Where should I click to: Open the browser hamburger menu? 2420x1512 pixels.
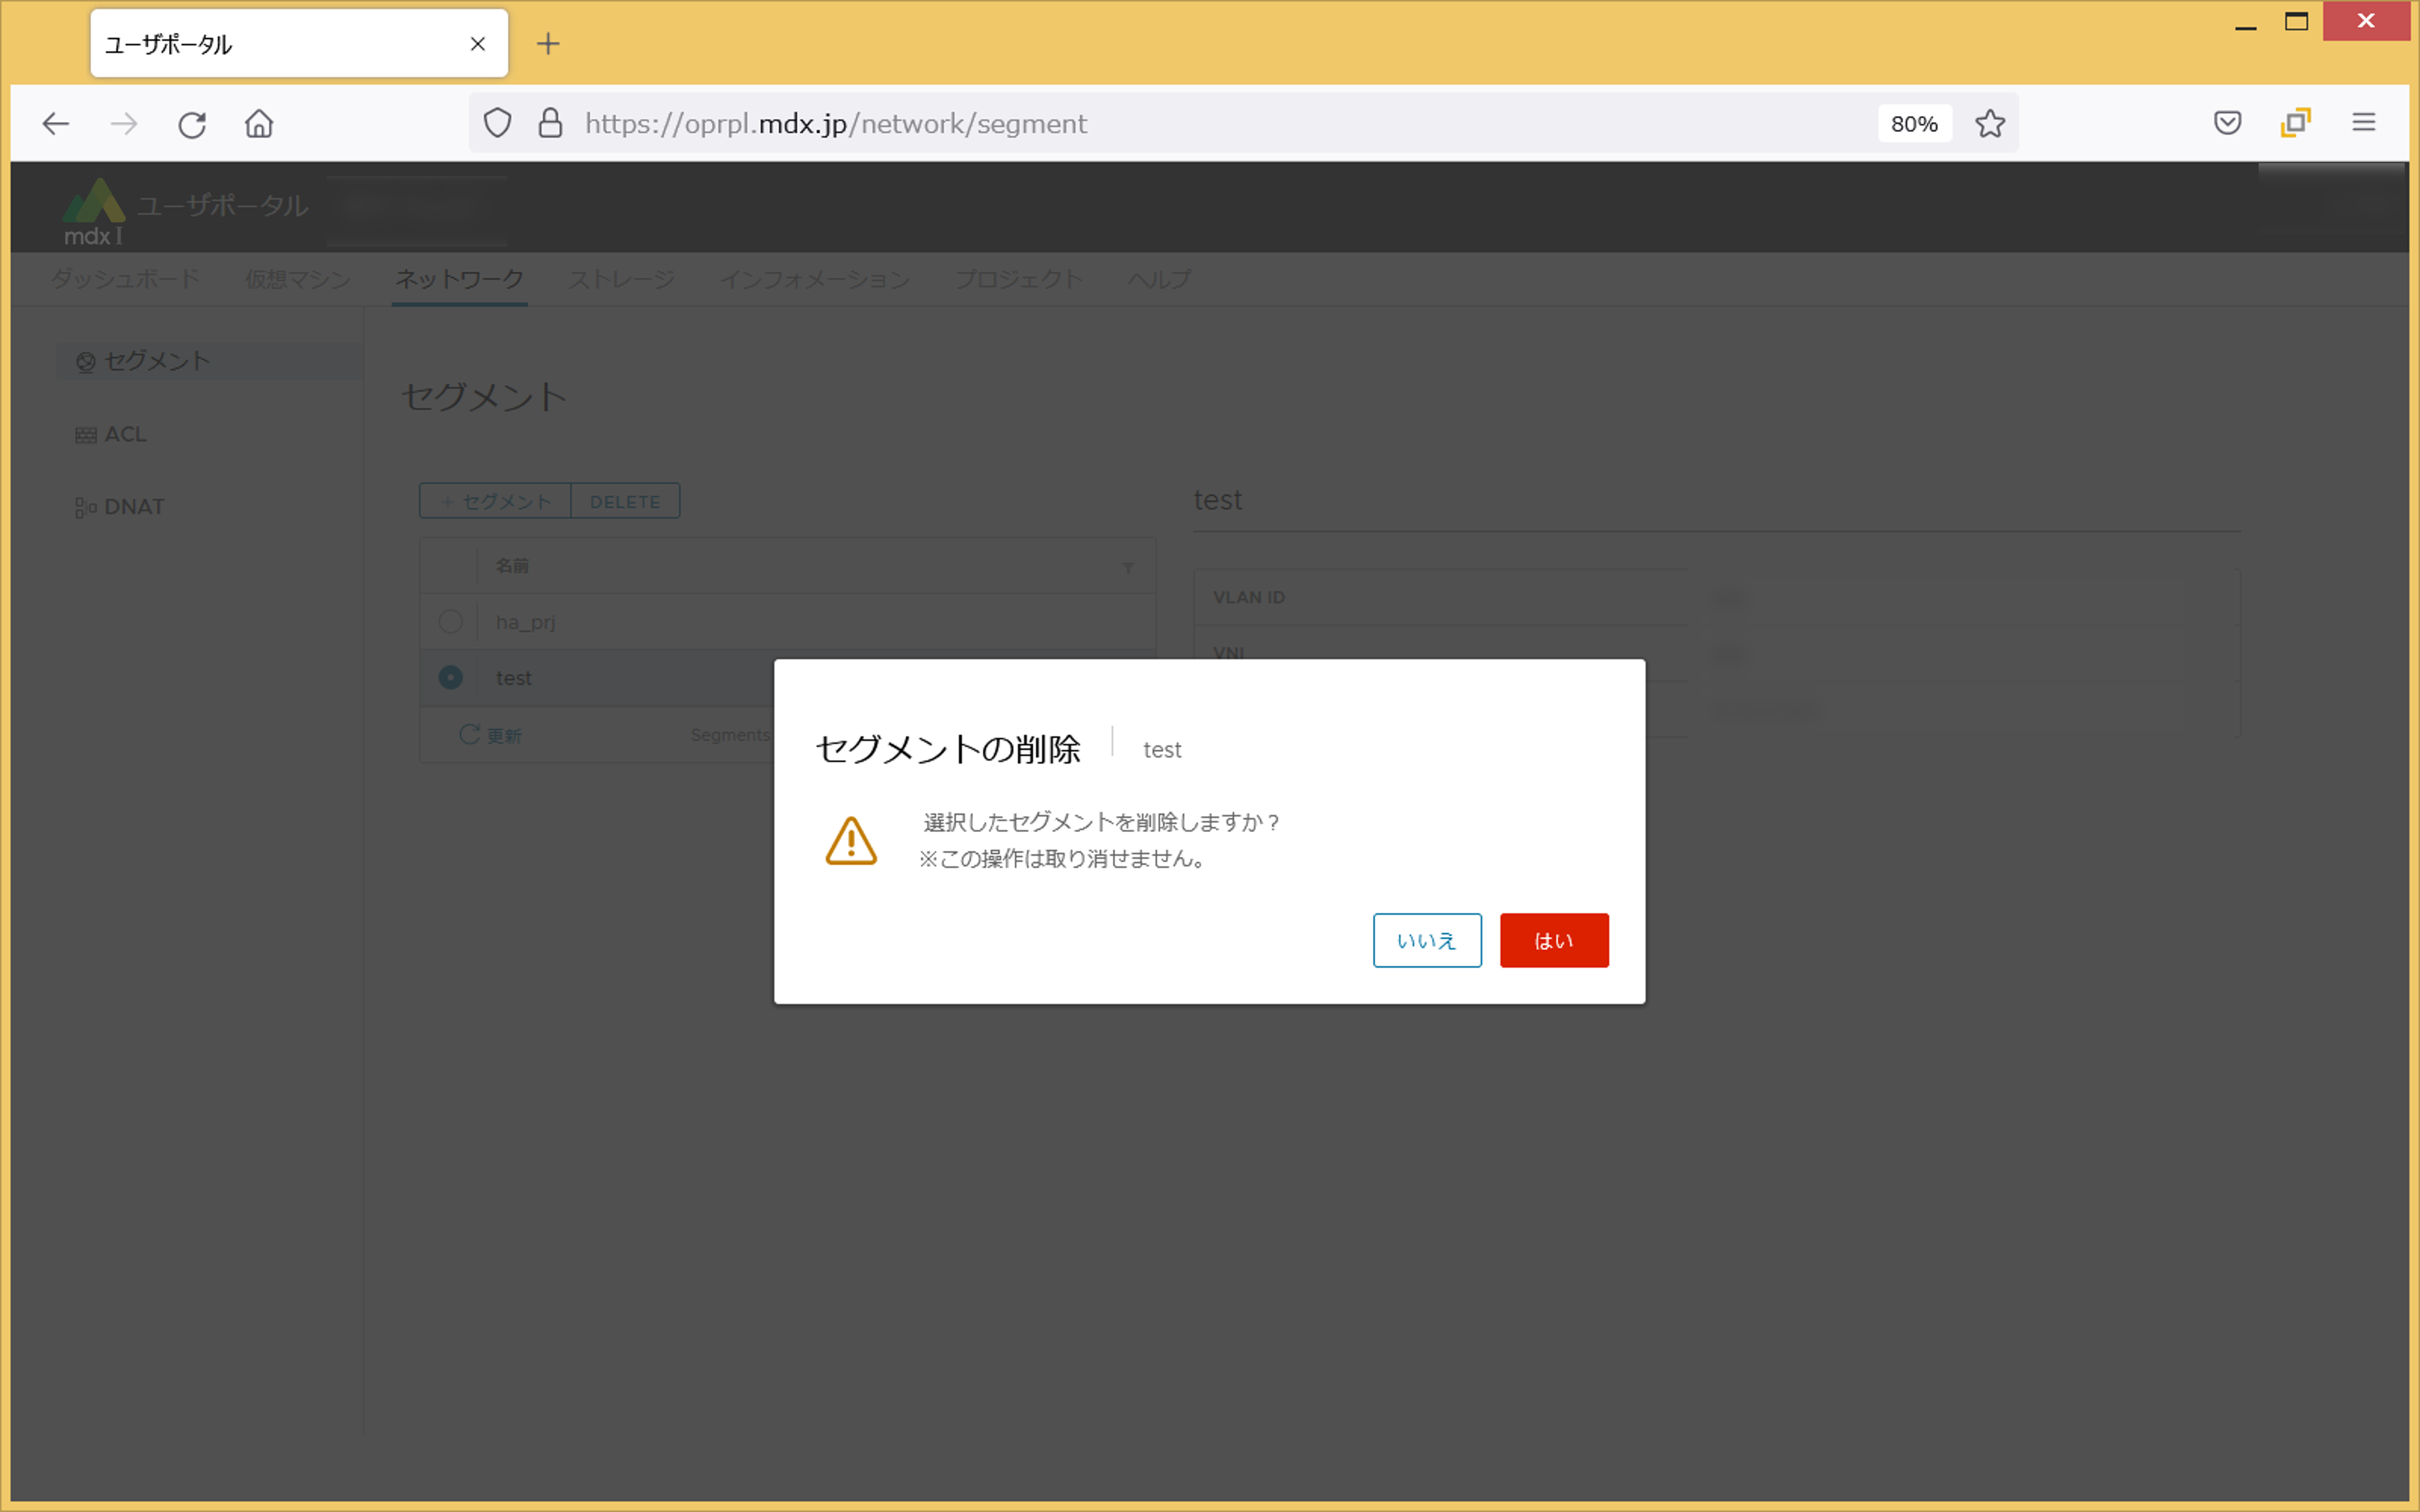coord(2363,122)
